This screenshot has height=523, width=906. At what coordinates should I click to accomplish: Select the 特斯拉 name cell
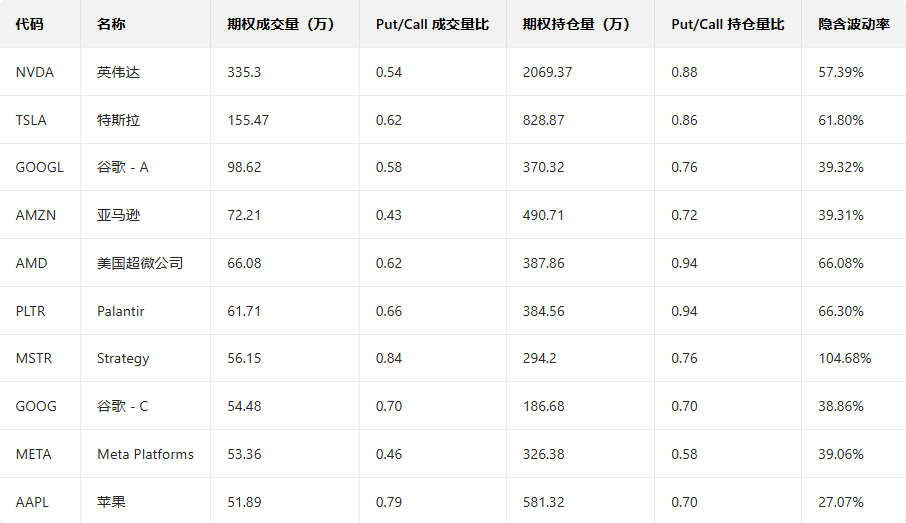click(x=119, y=120)
